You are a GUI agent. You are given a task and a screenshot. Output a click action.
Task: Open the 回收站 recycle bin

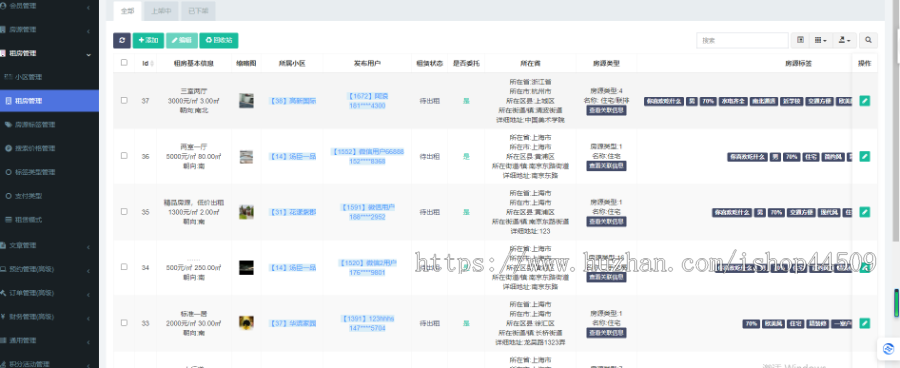tap(219, 40)
